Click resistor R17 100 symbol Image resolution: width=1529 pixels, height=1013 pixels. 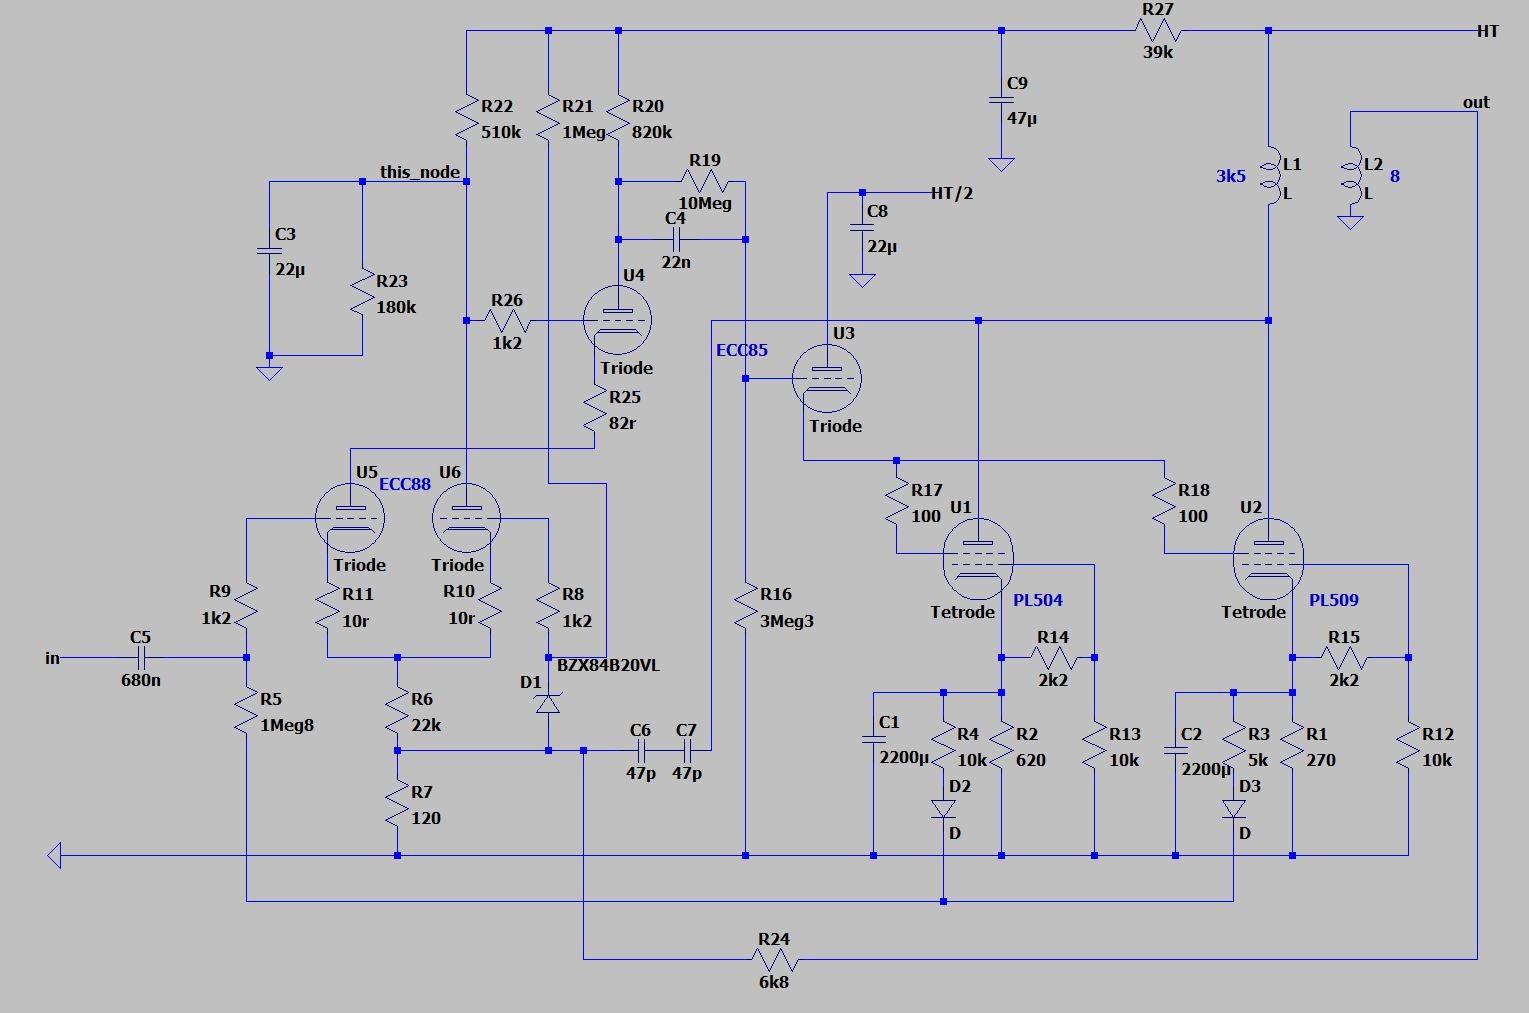pos(897,502)
